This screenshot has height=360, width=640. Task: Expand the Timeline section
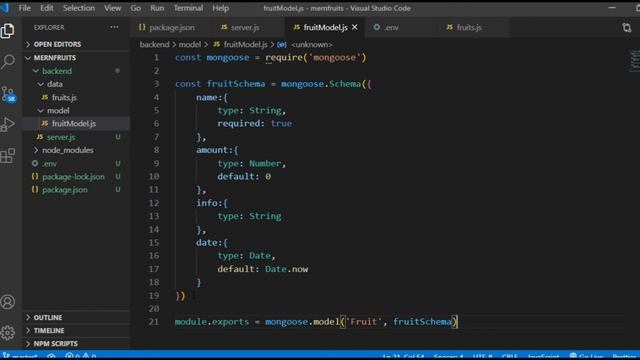(x=49, y=330)
